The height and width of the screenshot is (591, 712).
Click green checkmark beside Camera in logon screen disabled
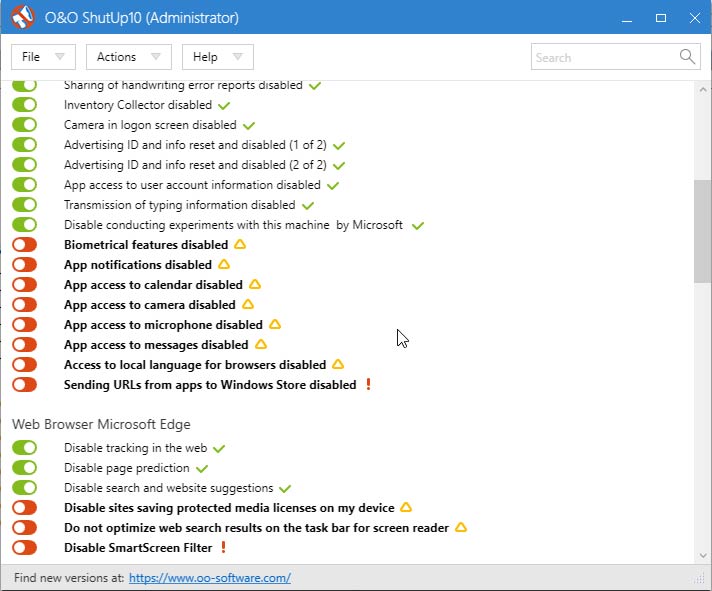pyautogui.click(x=249, y=126)
